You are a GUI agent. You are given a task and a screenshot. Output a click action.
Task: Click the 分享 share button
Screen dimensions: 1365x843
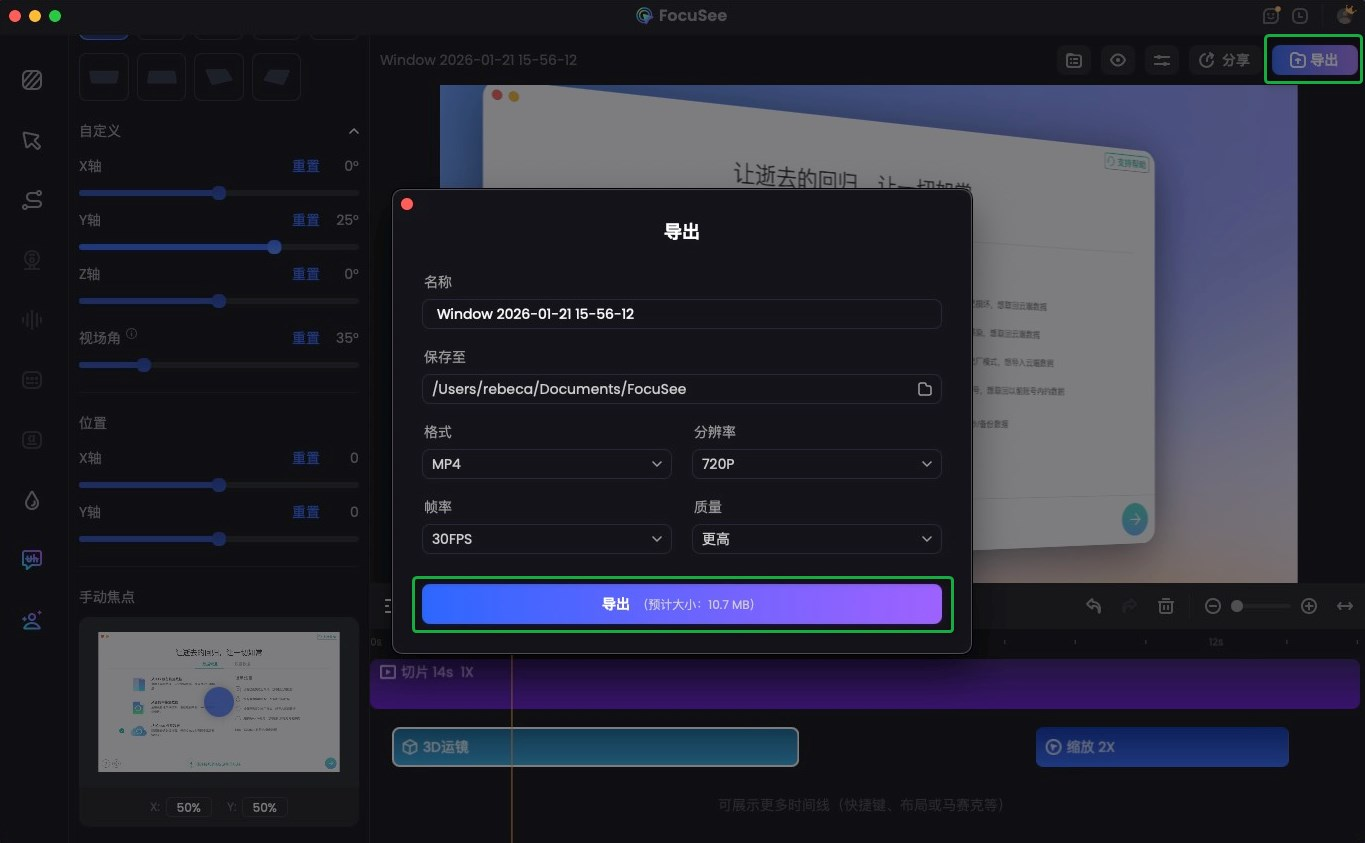point(1224,61)
